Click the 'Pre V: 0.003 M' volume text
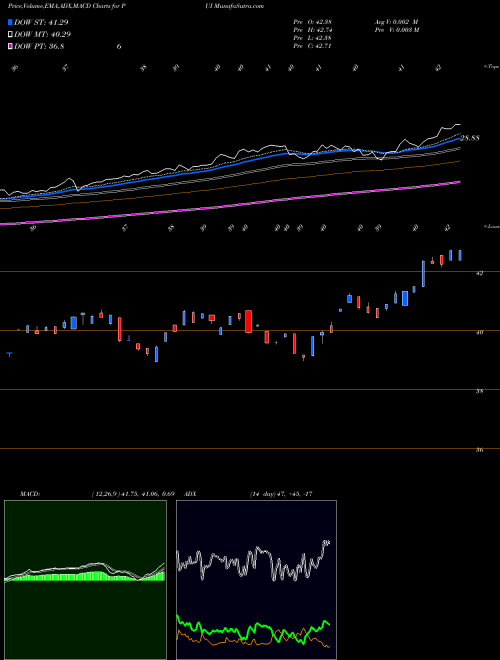Image resolution: width=500 pixels, height=660 pixels. (396, 30)
